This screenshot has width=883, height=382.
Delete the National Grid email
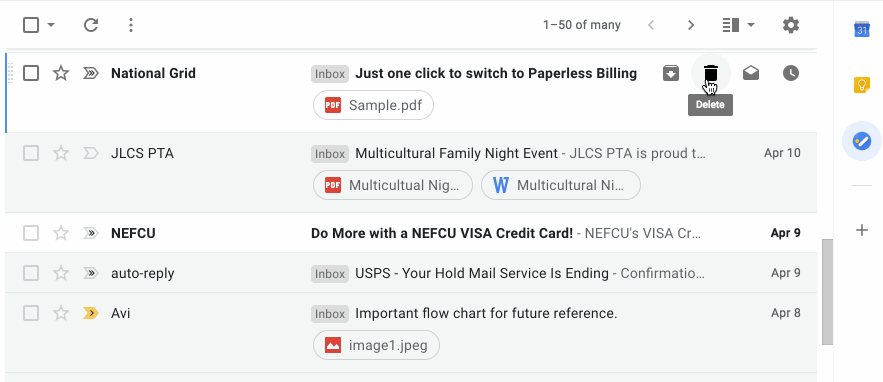tap(711, 73)
